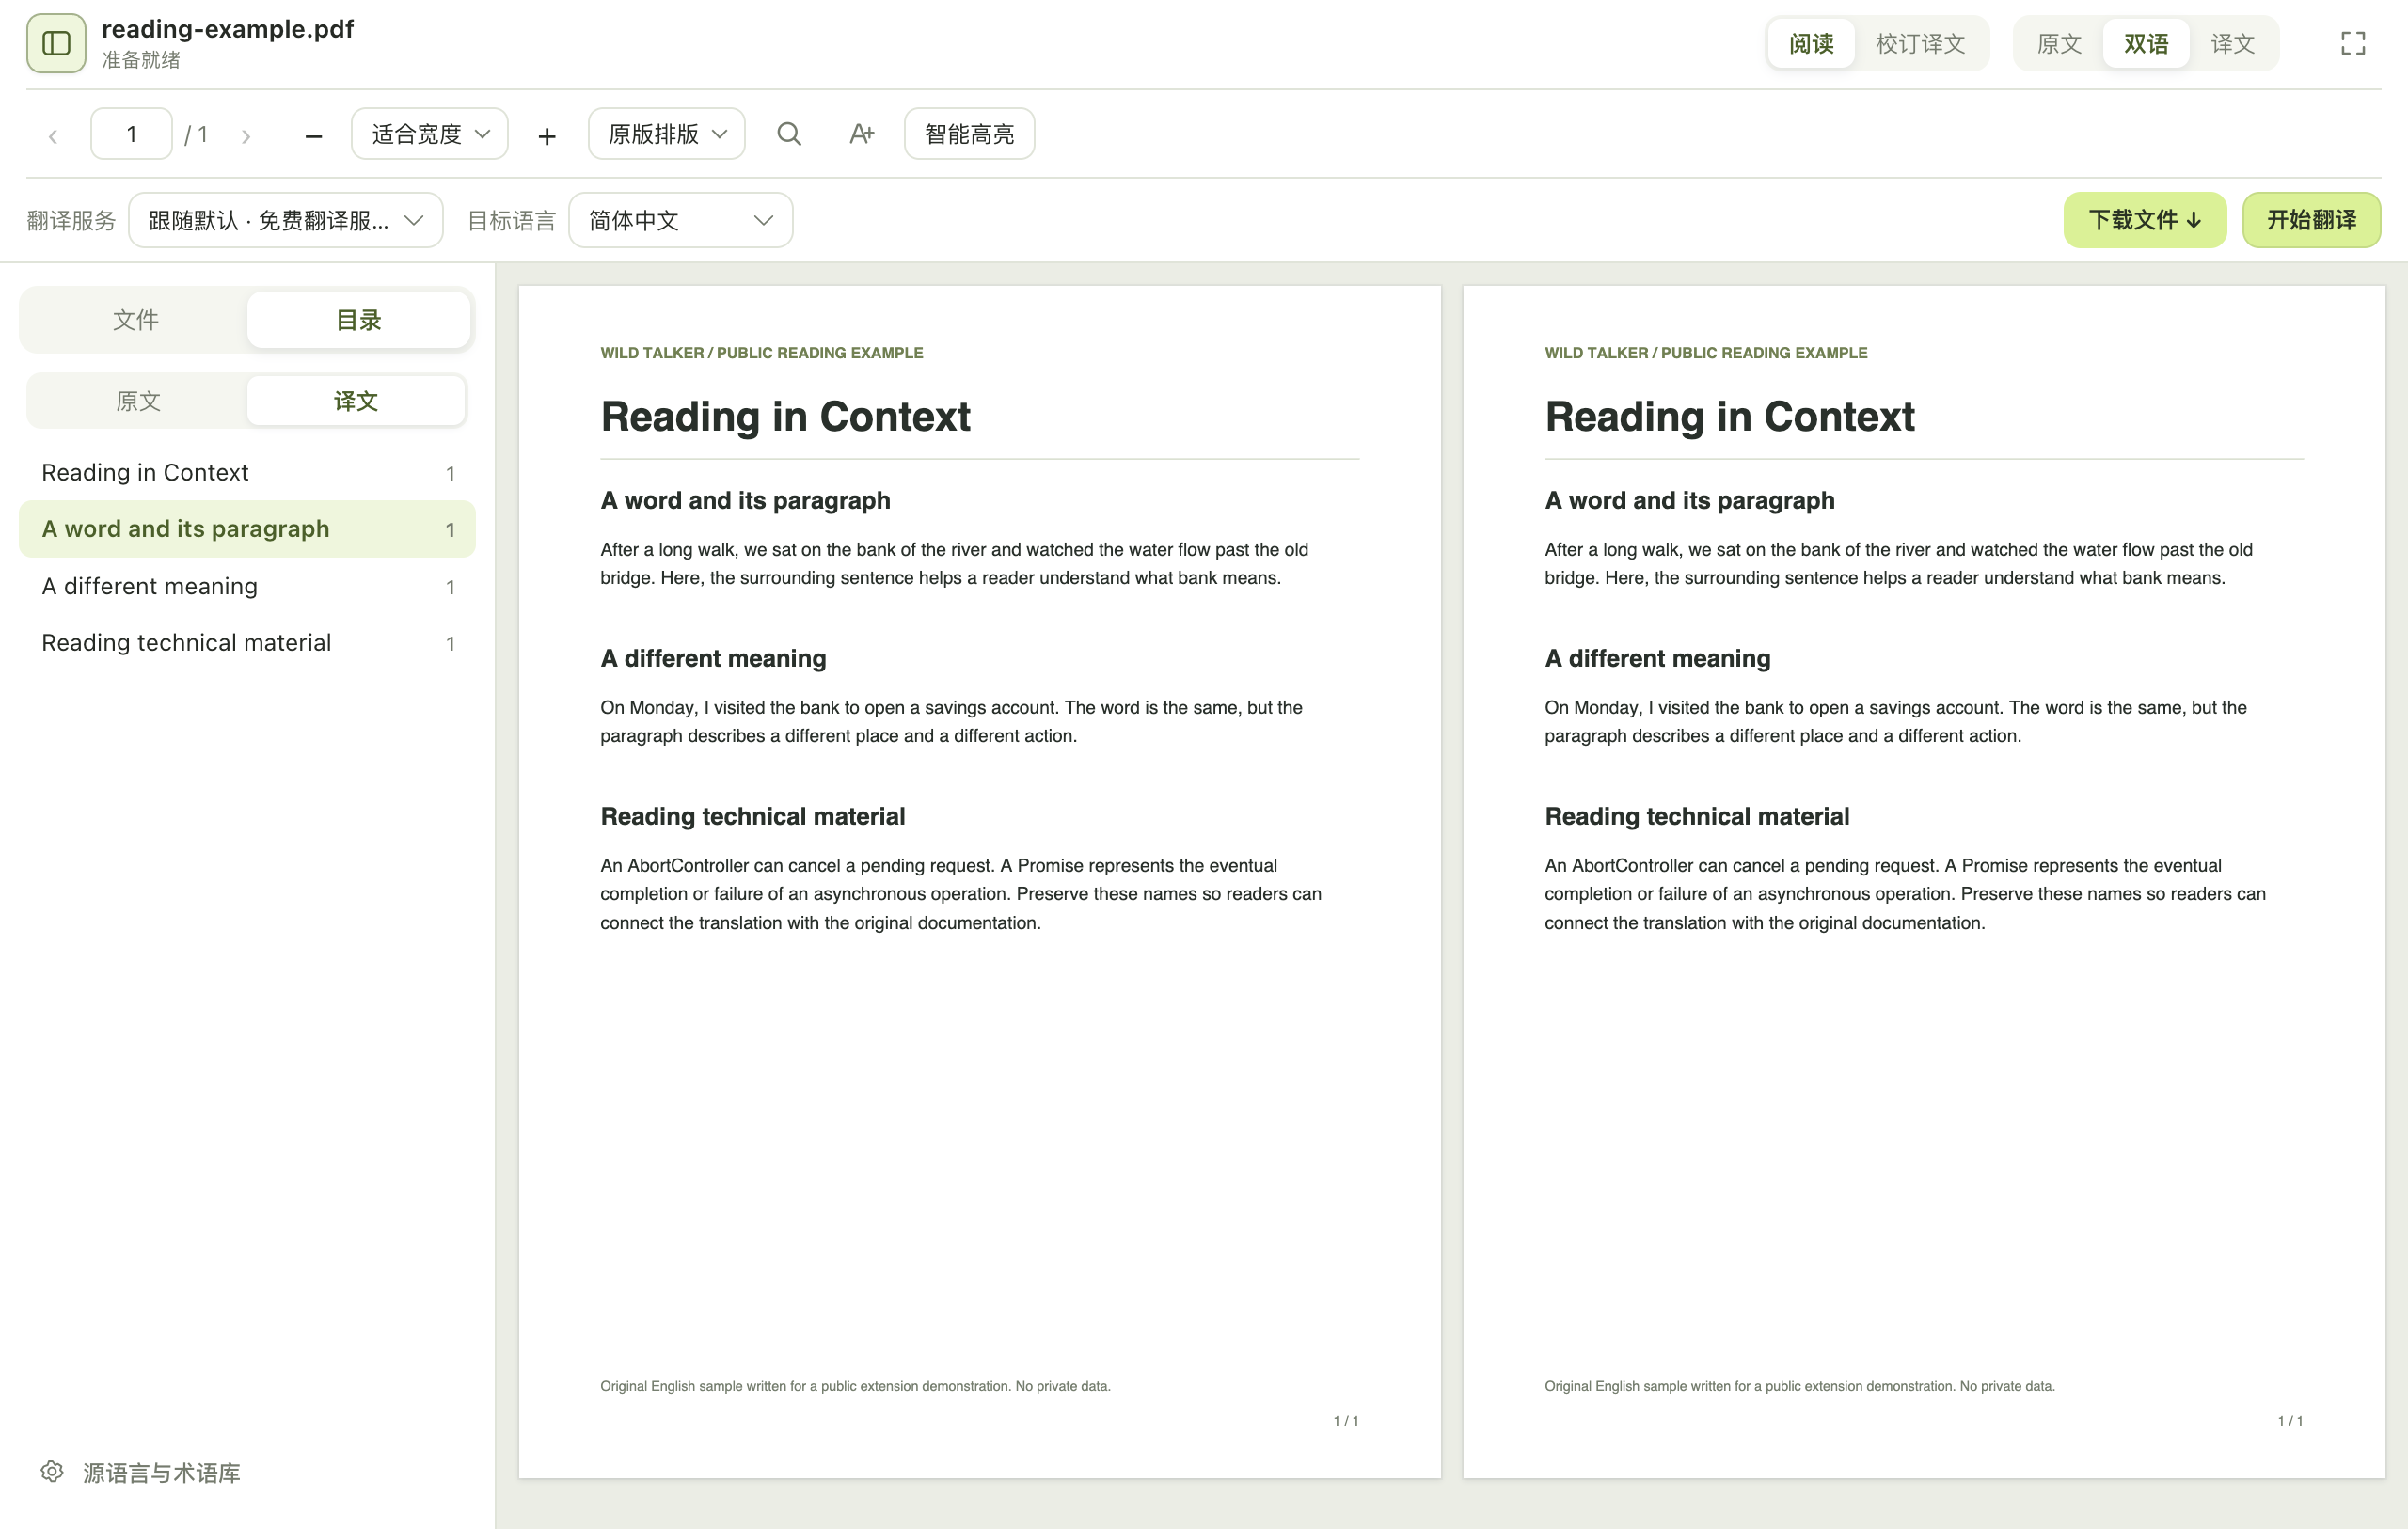Click the page number input field
2408x1529 pixels.
(x=131, y=134)
